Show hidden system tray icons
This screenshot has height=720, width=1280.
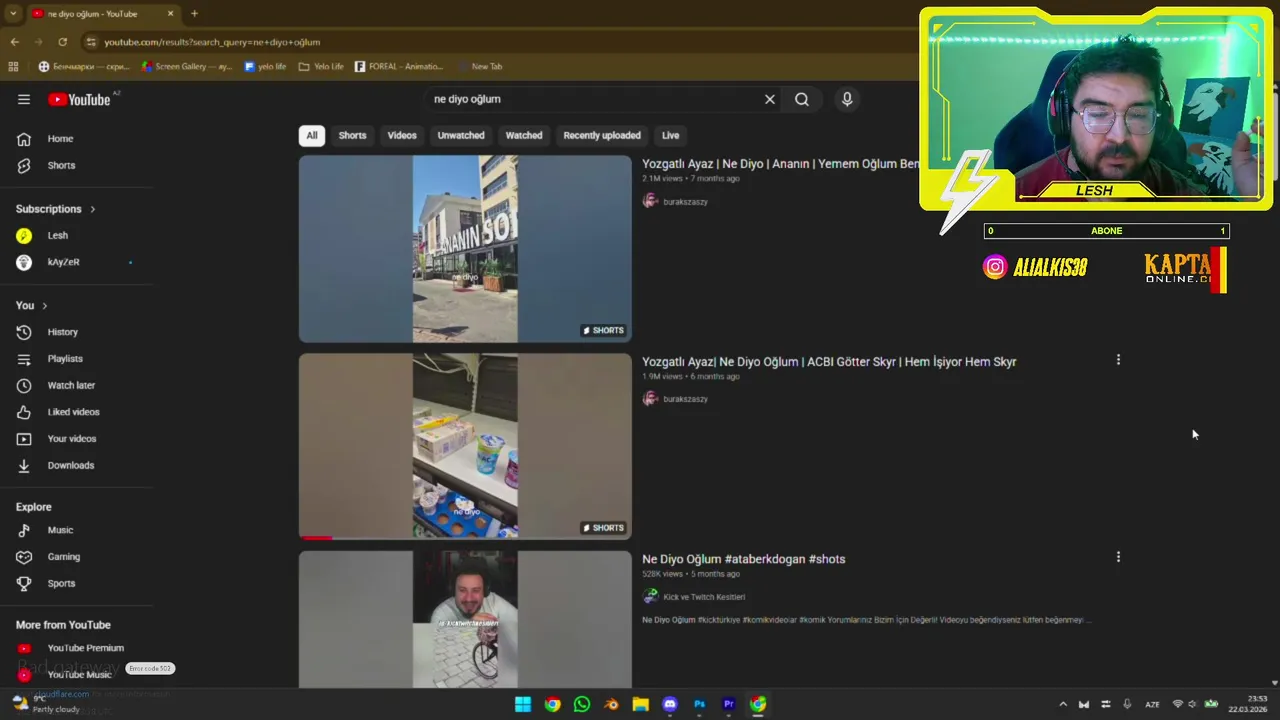click(x=1062, y=704)
